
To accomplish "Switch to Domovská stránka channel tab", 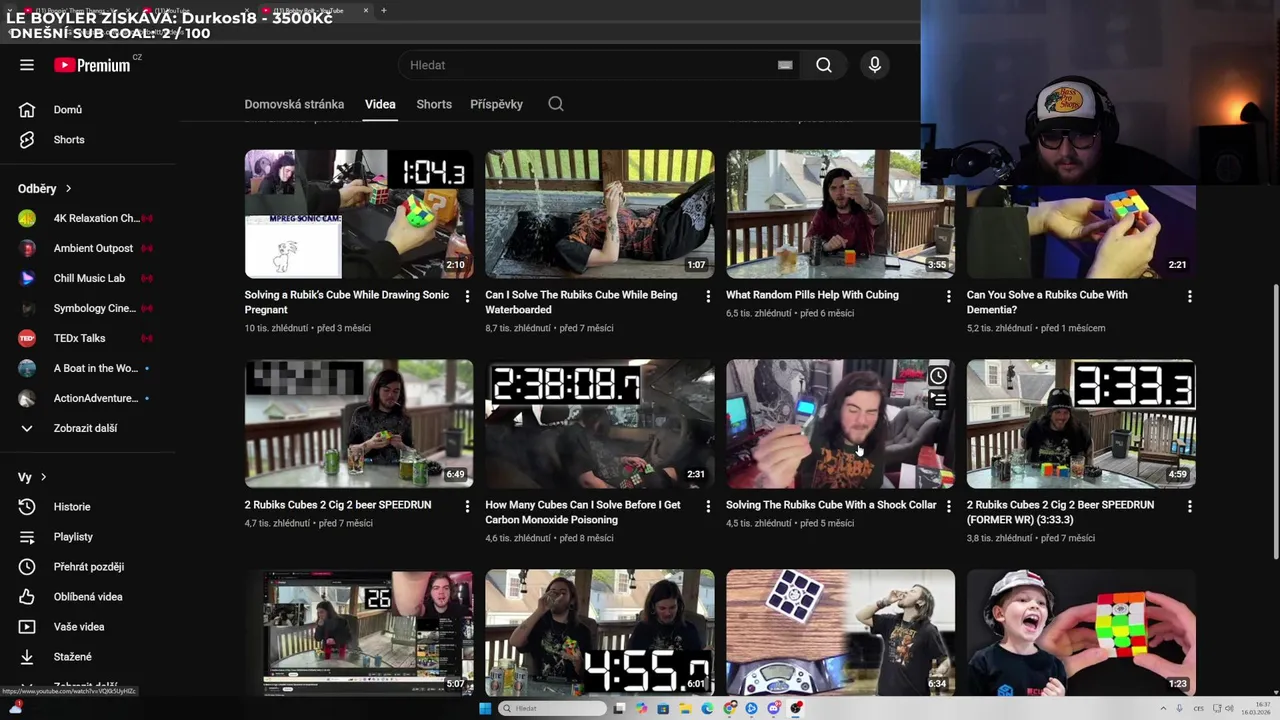I will click(294, 104).
